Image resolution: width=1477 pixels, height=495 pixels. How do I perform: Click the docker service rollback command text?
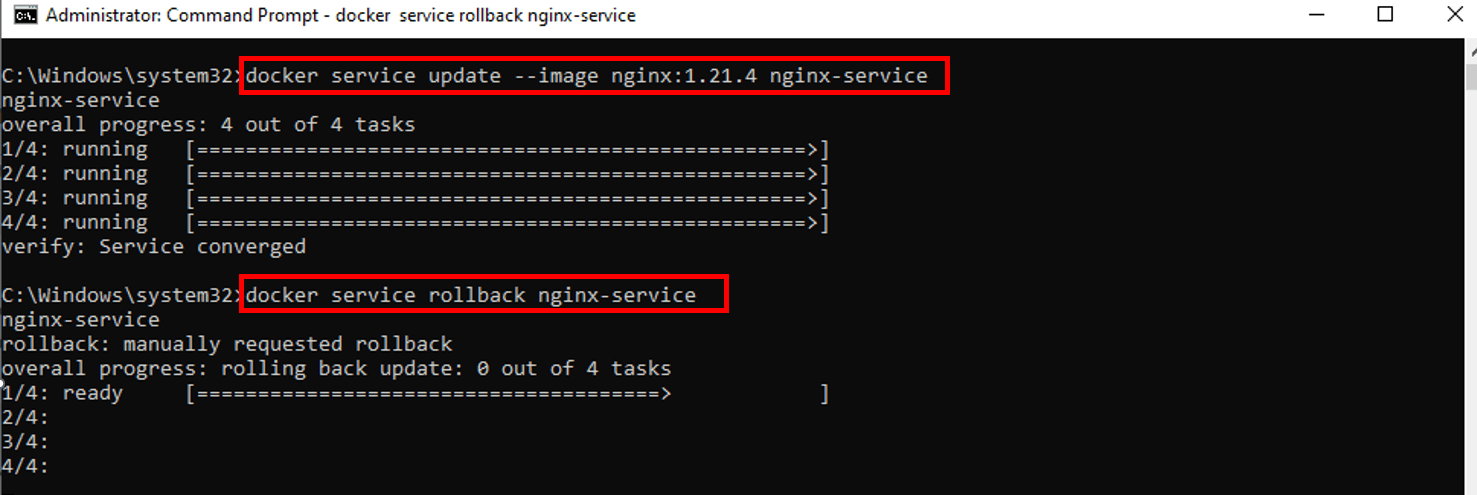(471, 295)
